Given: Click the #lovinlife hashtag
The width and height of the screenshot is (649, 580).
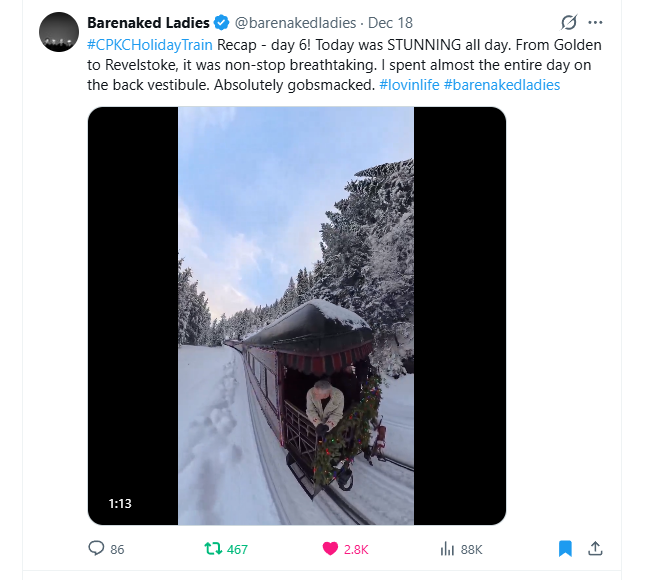Looking at the screenshot, I should click(407, 85).
